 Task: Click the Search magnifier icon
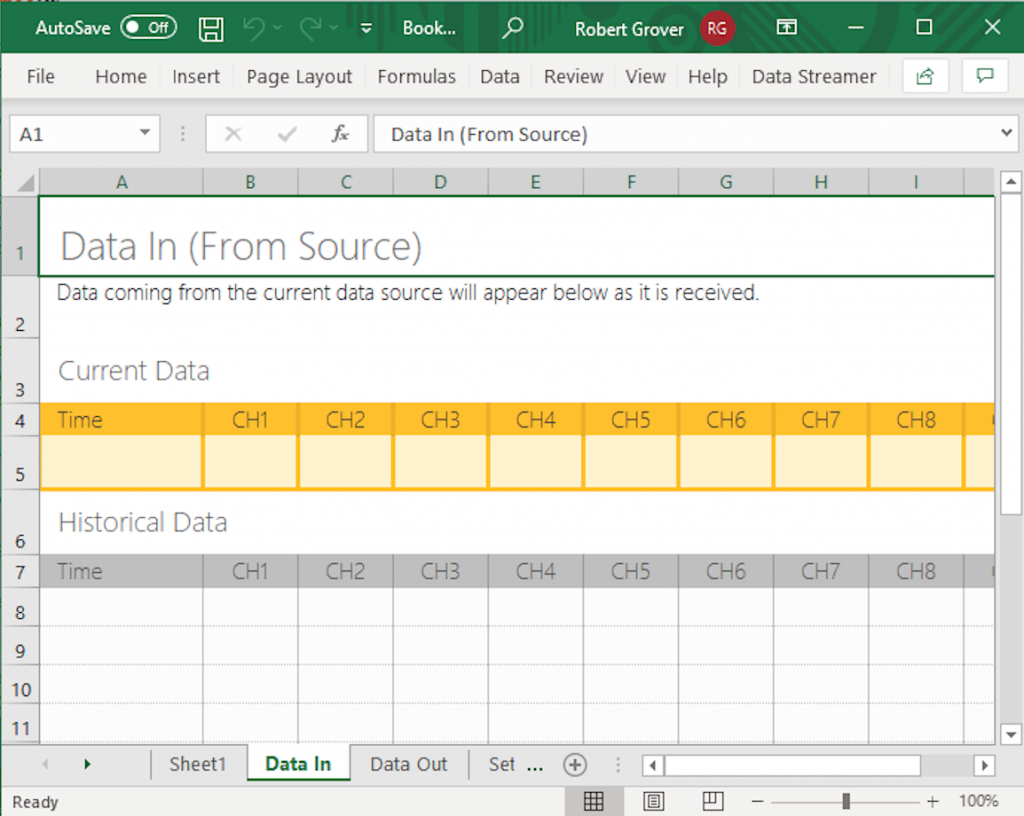(x=513, y=28)
